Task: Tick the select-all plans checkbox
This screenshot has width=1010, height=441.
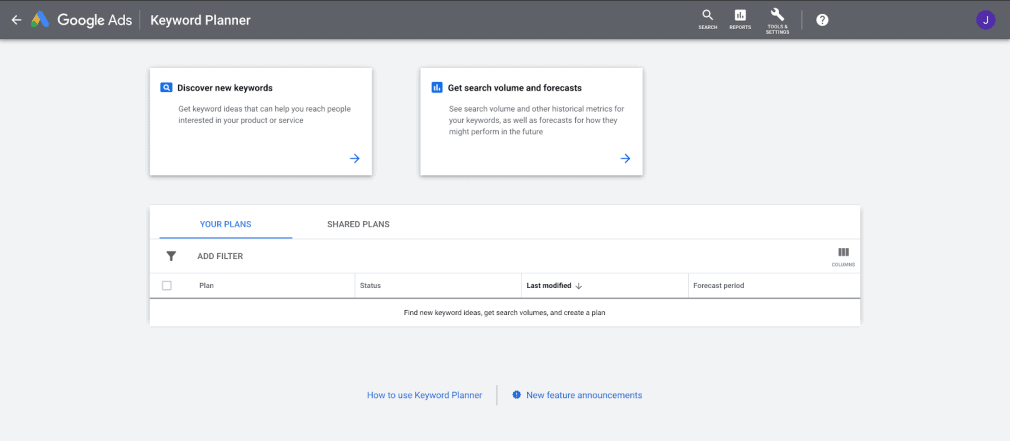Action: [x=167, y=286]
